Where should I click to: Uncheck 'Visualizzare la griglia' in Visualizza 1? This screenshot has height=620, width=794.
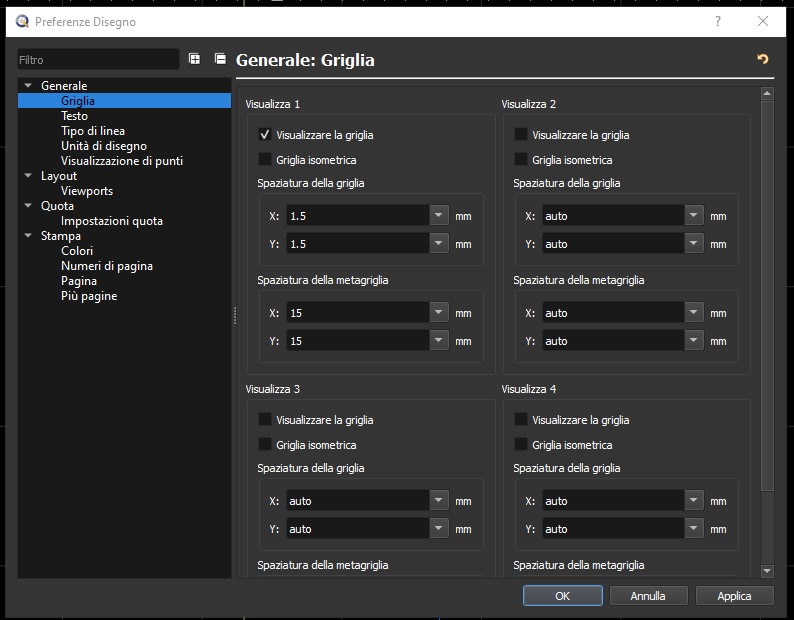[x=265, y=134]
